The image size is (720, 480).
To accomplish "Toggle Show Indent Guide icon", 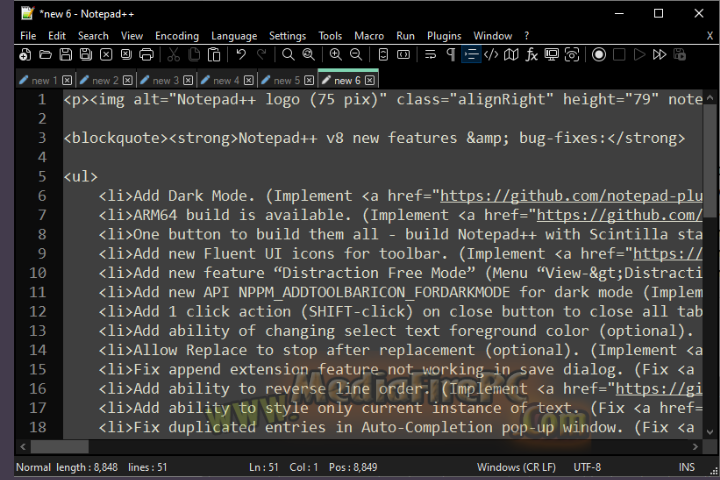I will (x=471, y=55).
